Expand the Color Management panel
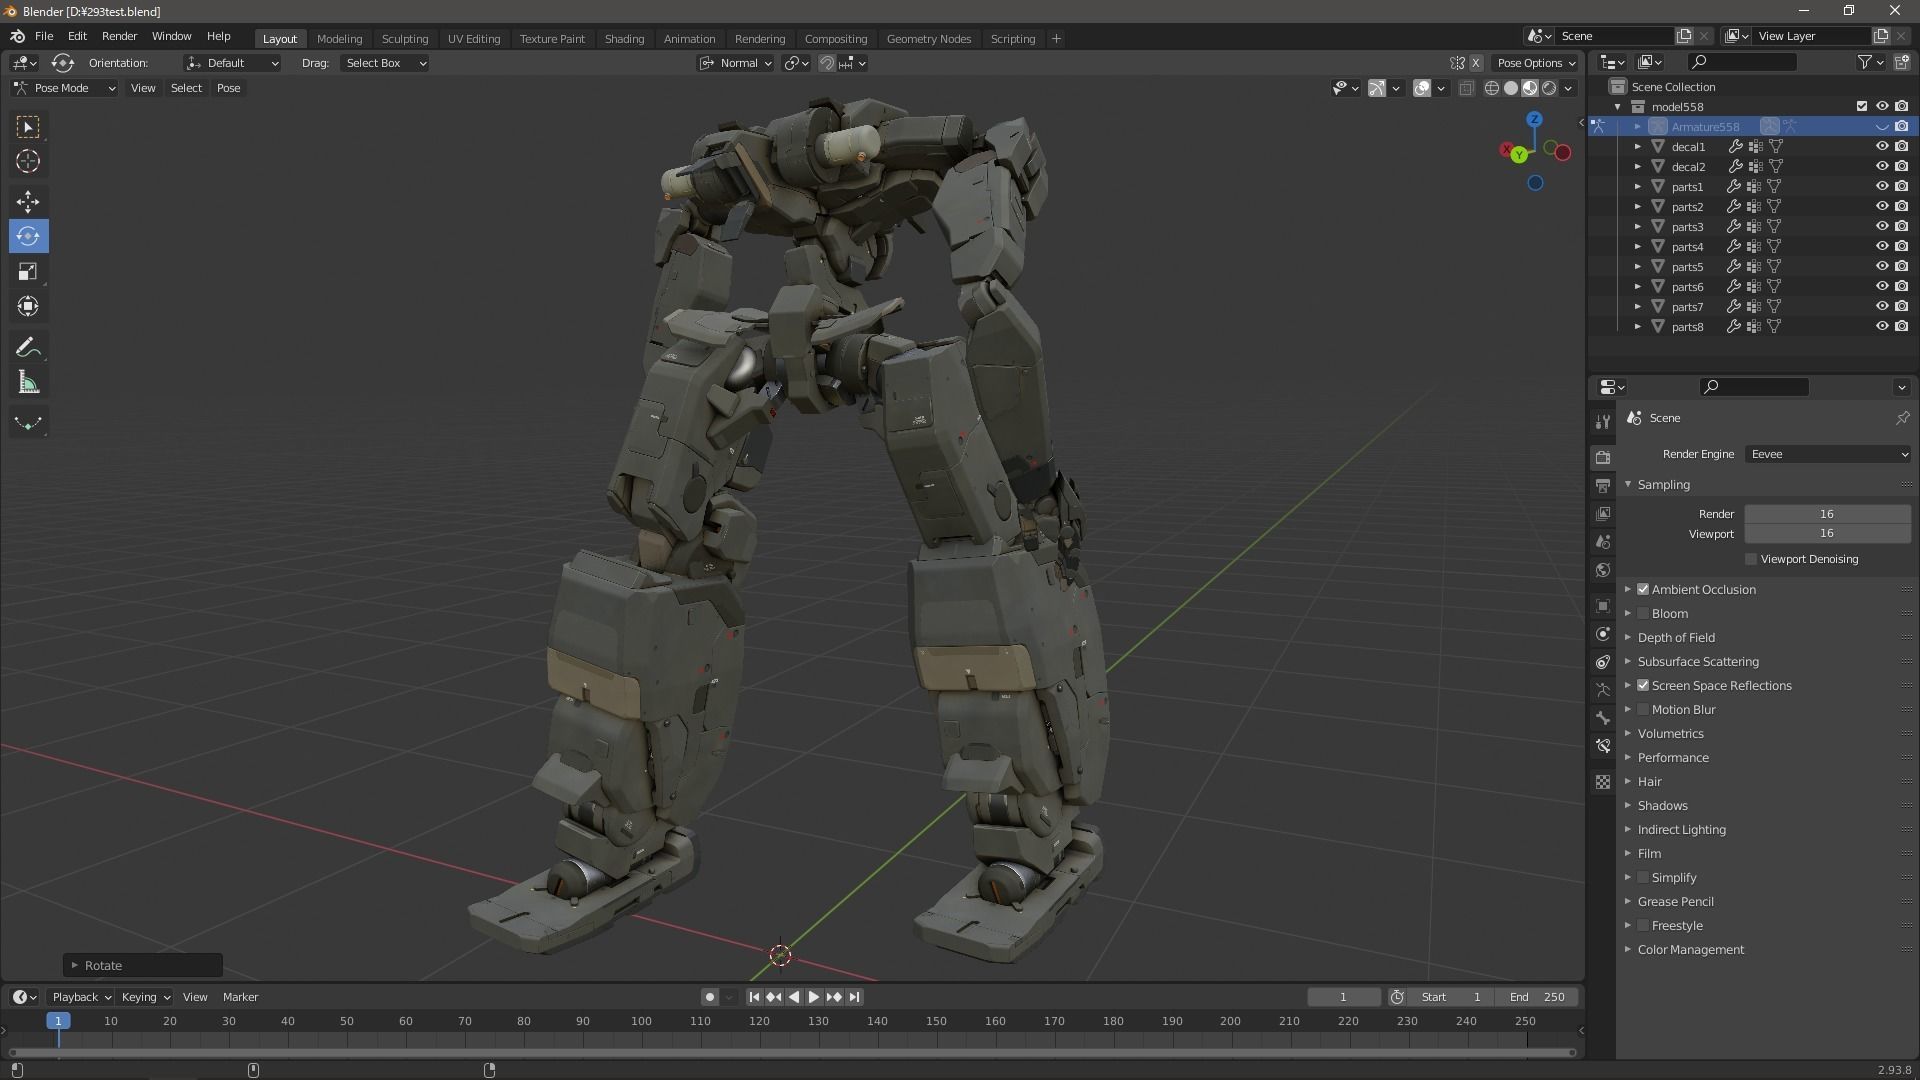 [1690, 949]
